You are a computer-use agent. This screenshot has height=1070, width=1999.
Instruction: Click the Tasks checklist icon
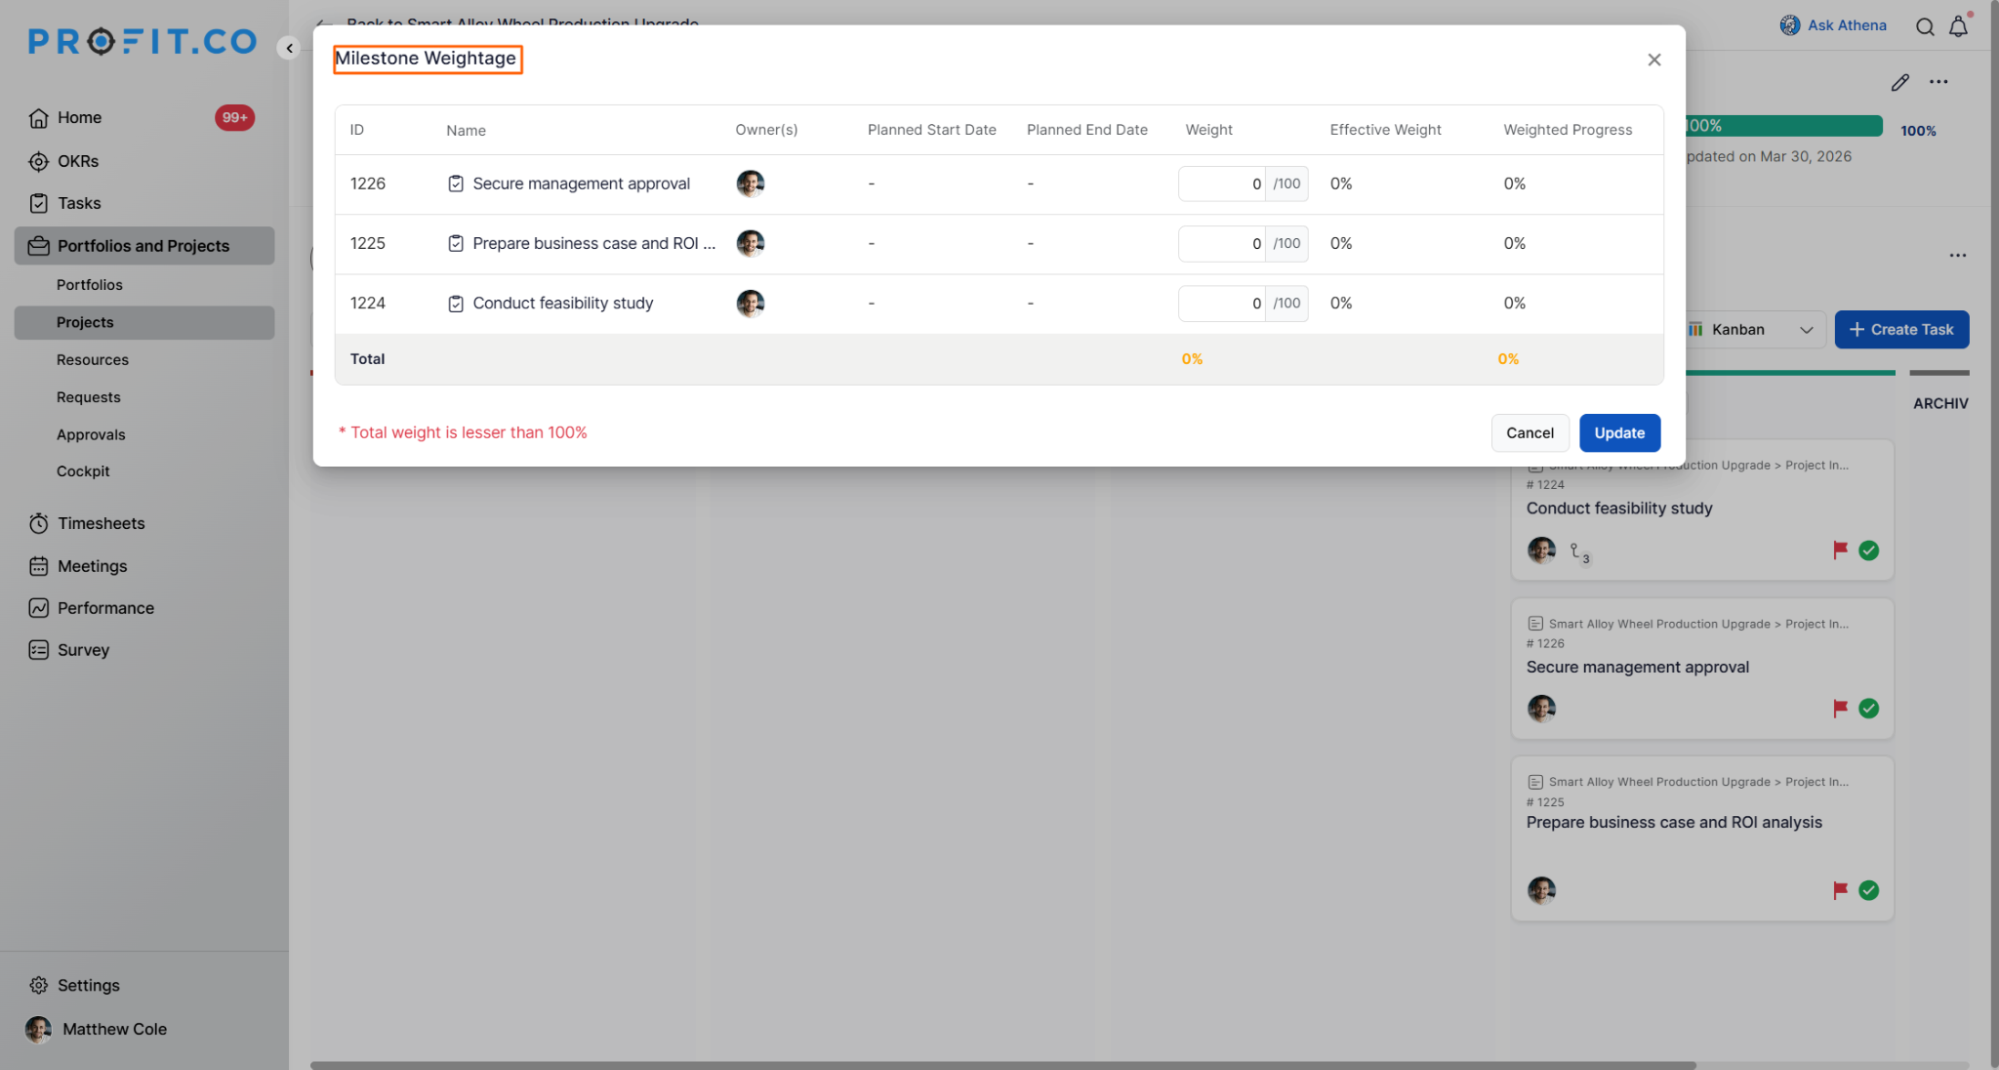coord(38,203)
